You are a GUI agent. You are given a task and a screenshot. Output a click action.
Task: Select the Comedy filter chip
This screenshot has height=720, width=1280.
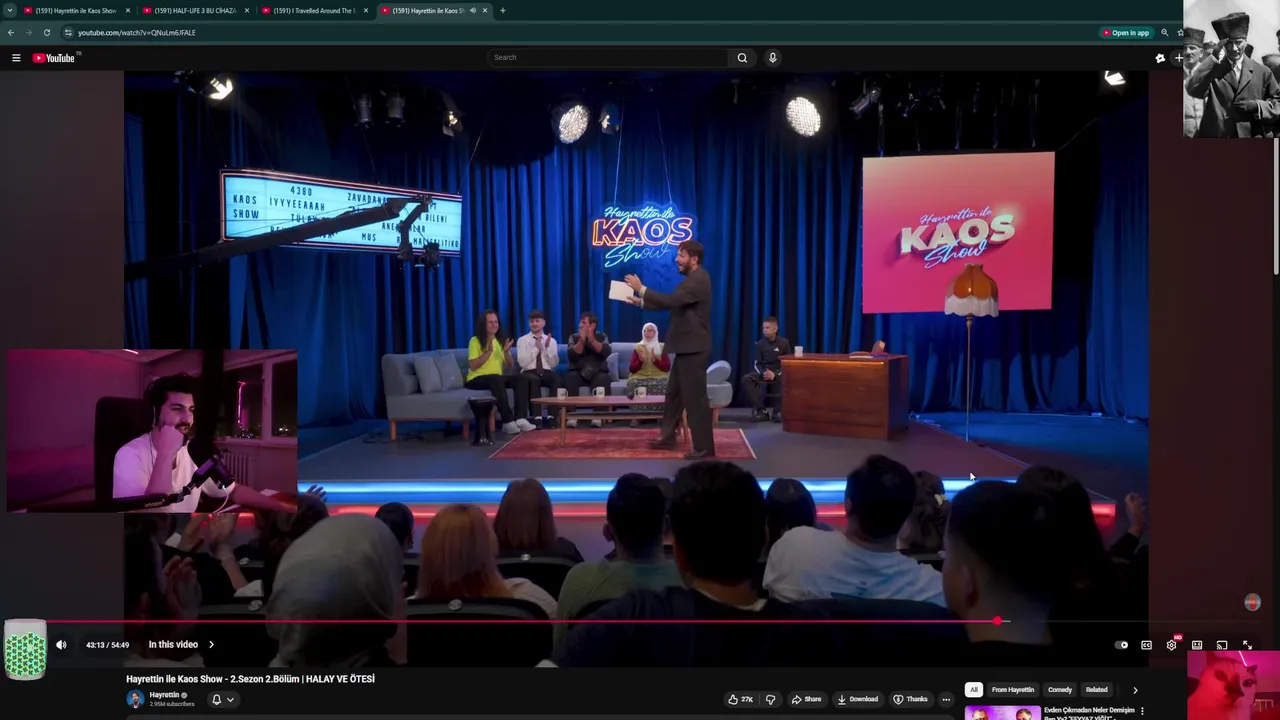[1060, 690]
